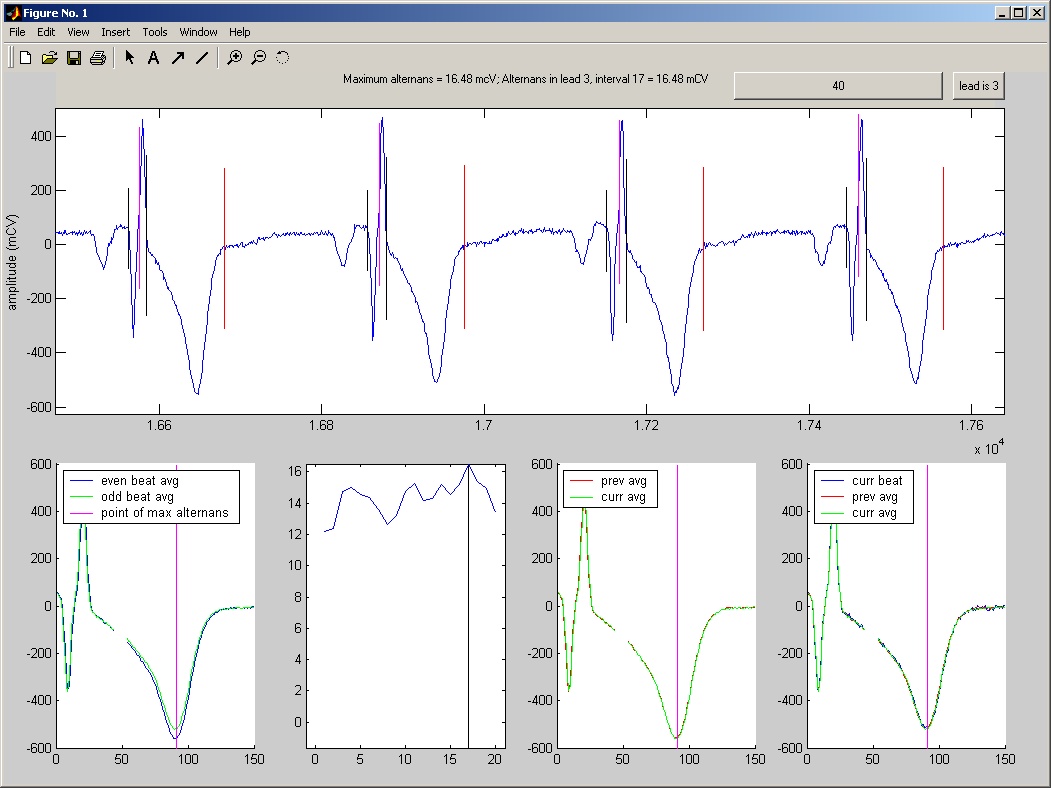The width and height of the screenshot is (1051, 788).
Task: Open the Tools menu
Action: point(155,32)
